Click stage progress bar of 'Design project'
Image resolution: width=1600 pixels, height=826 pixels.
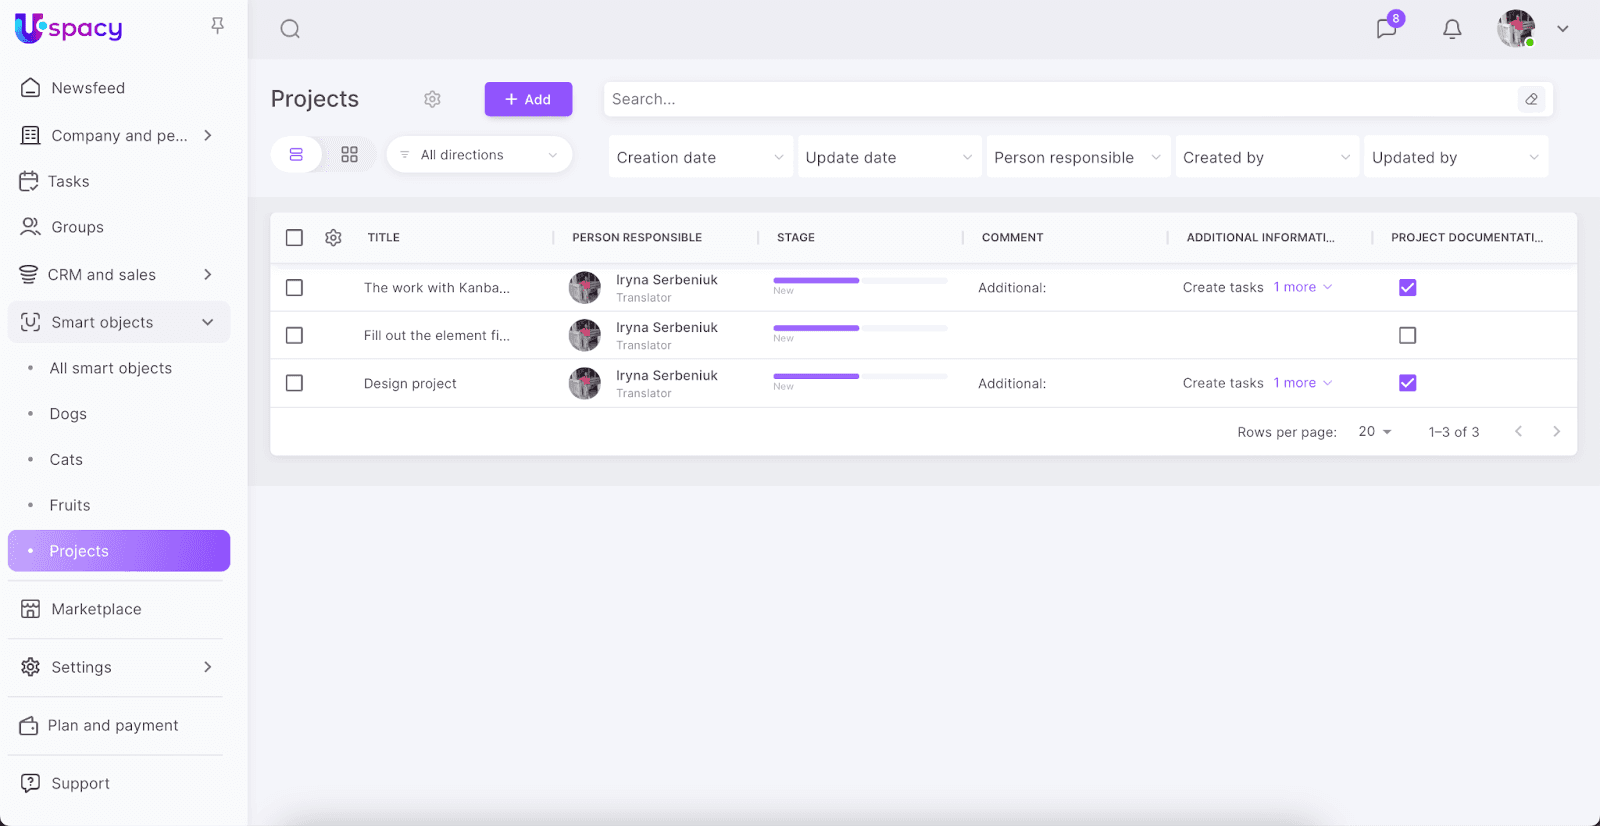(x=859, y=377)
